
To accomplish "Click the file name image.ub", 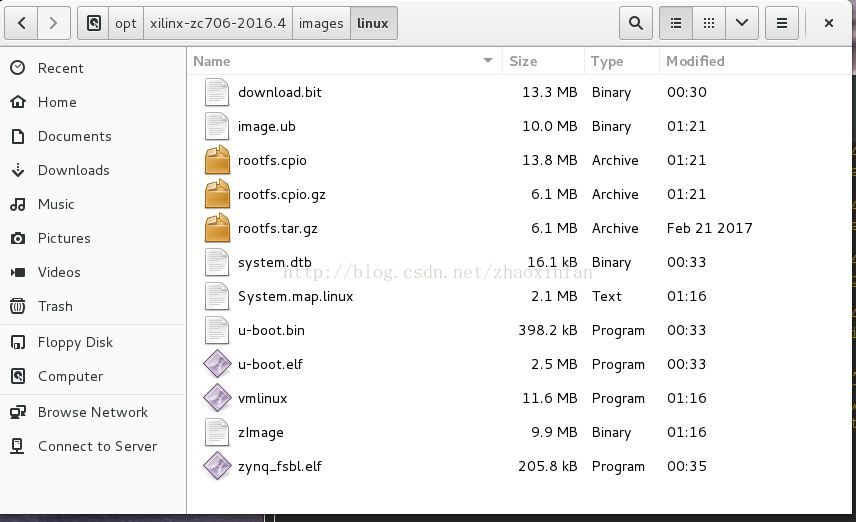I will pos(267,127).
